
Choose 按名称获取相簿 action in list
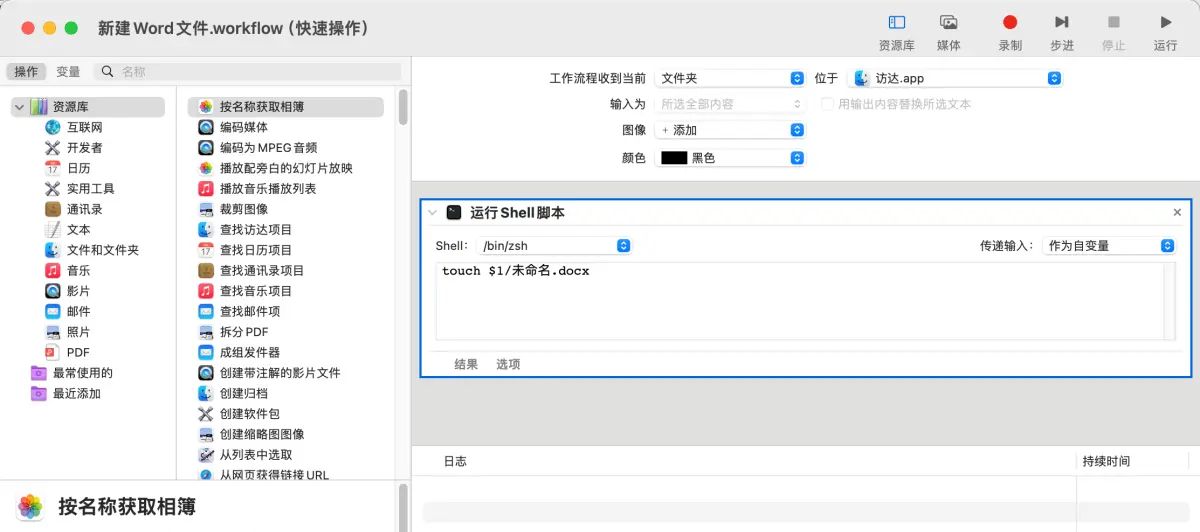262,107
